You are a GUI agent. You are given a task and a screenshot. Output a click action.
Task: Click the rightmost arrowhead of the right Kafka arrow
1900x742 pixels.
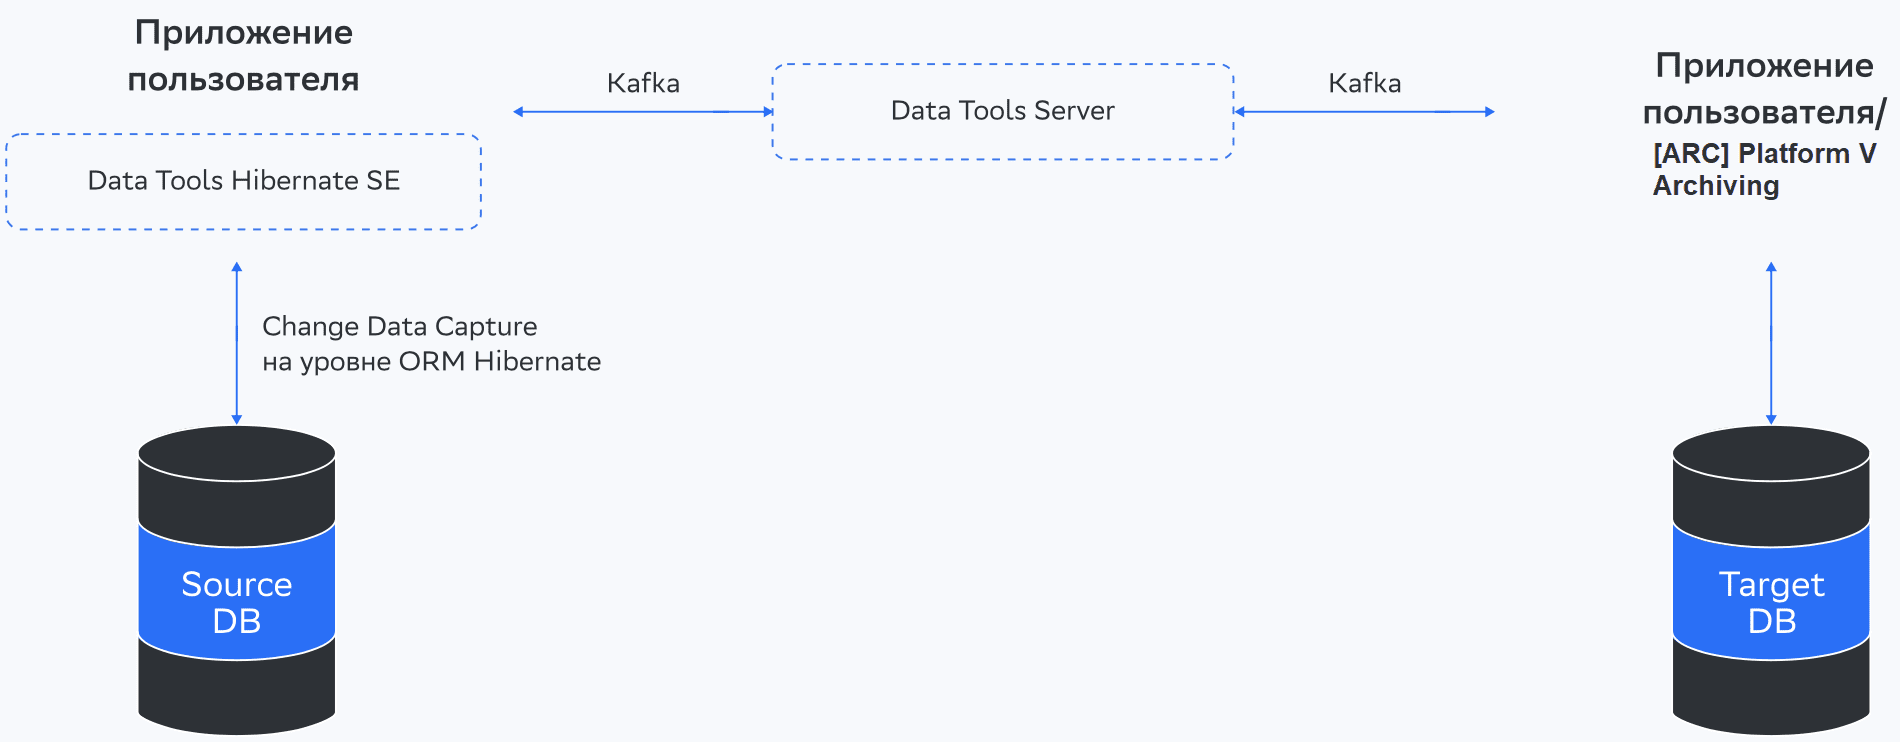(1490, 112)
